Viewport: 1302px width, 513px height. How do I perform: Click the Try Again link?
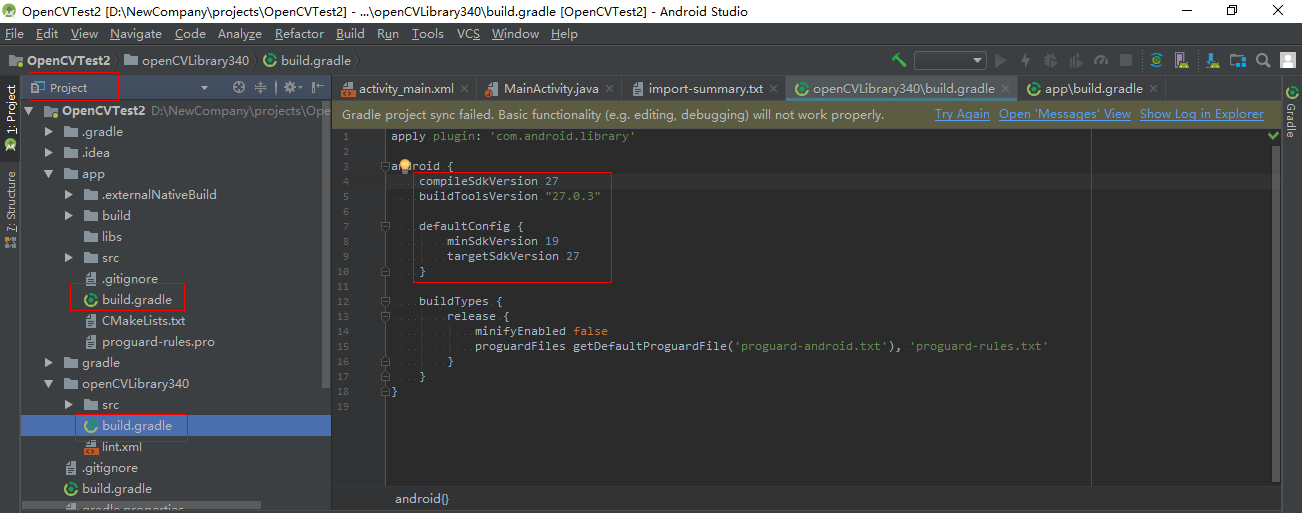(962, 114)
